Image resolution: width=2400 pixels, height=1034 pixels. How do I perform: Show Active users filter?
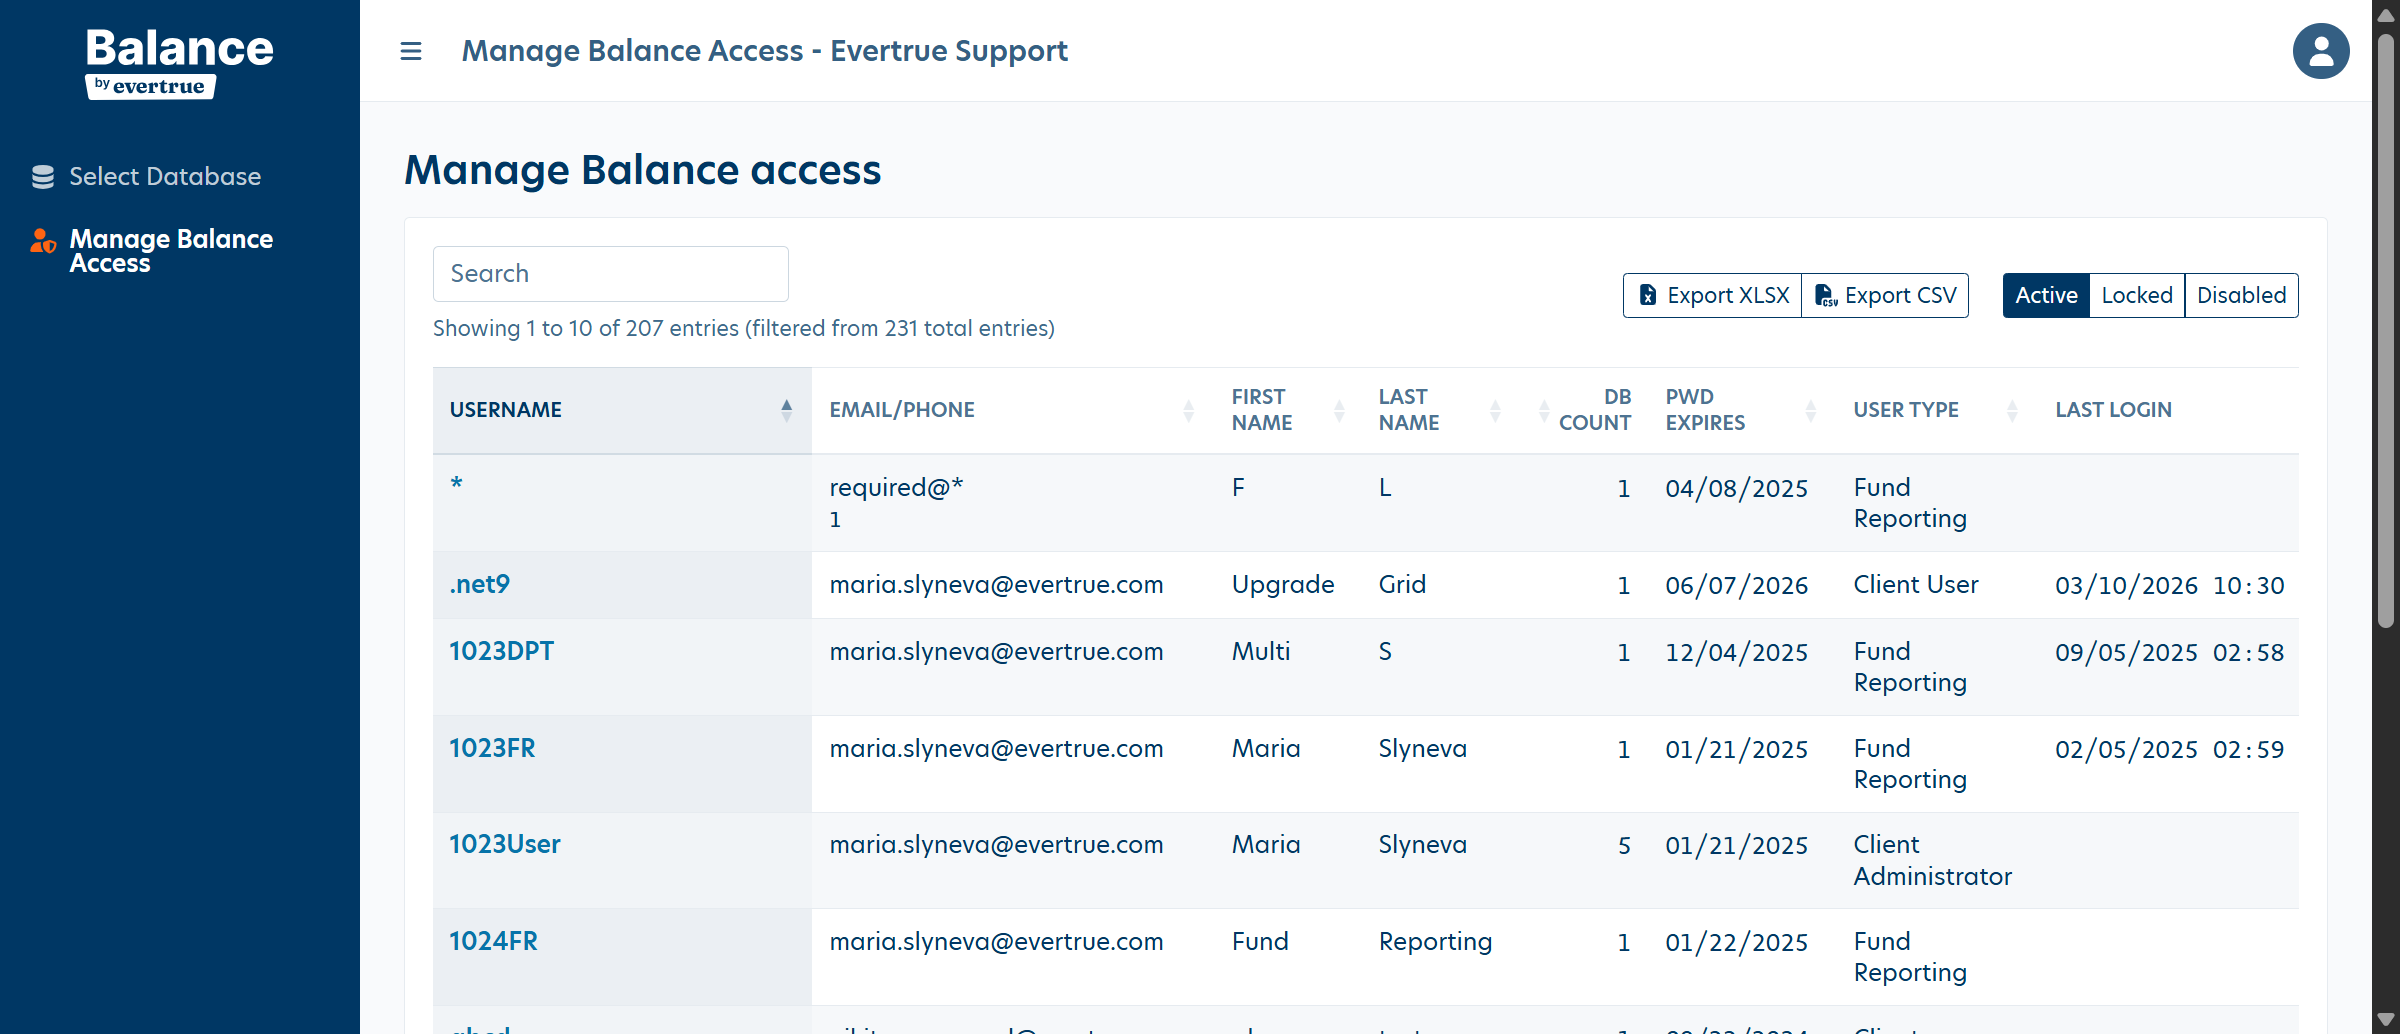2045,296
